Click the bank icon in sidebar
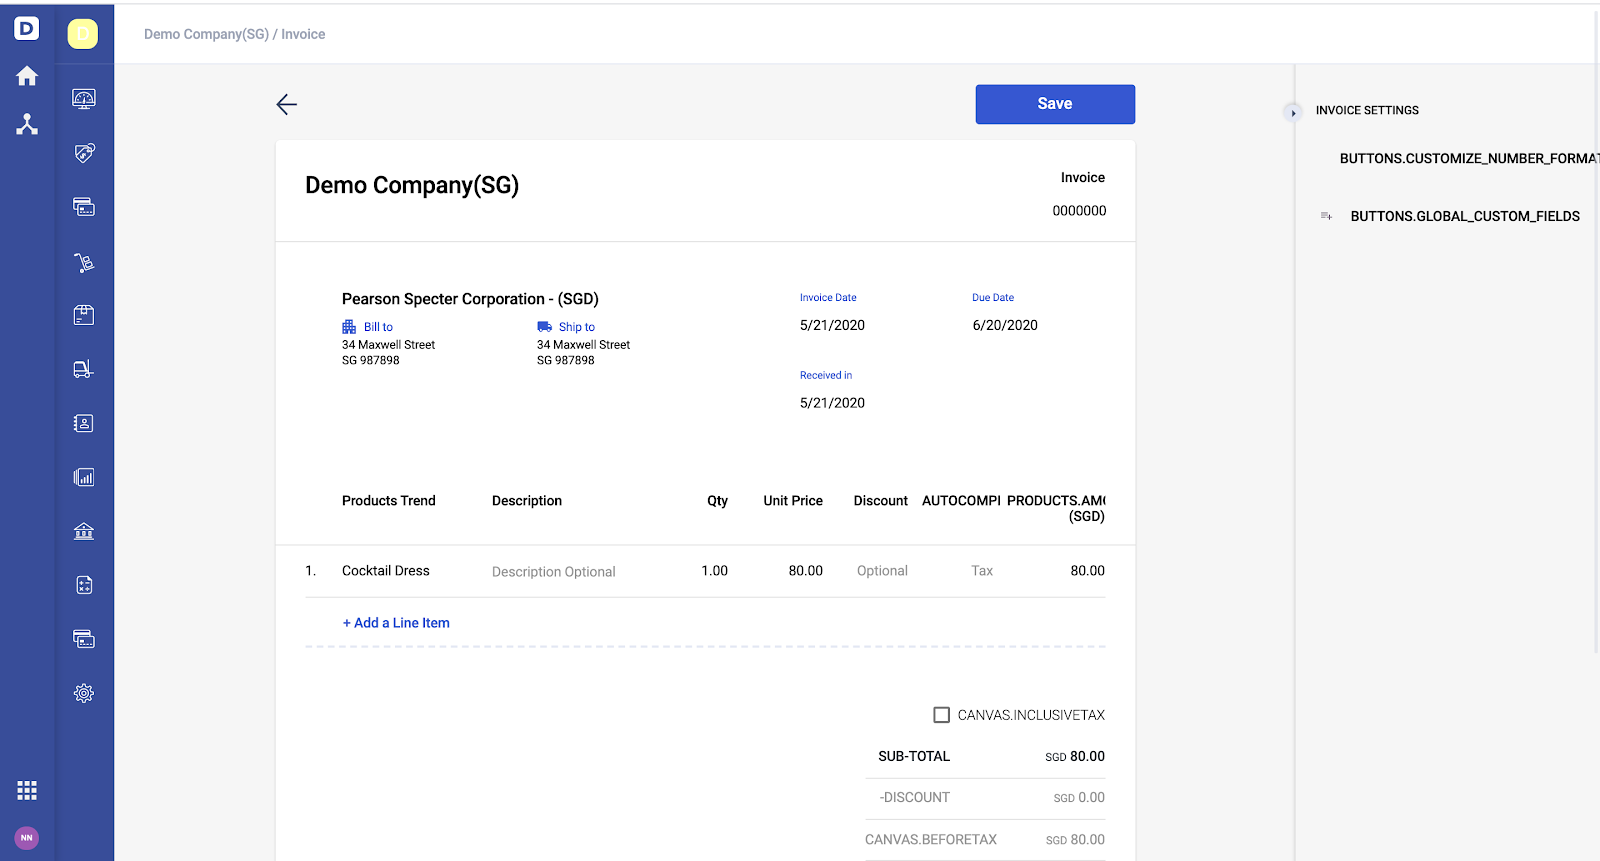The width and height of the screenshot is (1600, 861). coord(84,531)
